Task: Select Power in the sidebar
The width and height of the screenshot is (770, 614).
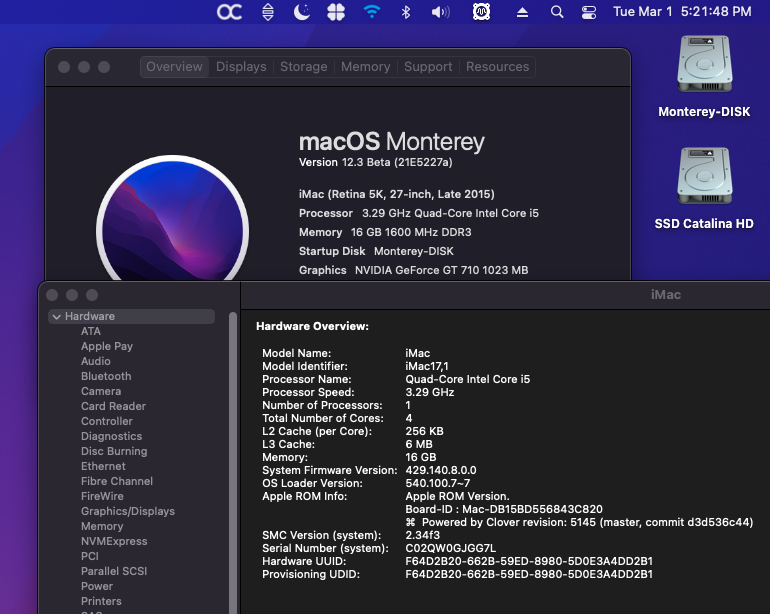Action: pos(97,586)
